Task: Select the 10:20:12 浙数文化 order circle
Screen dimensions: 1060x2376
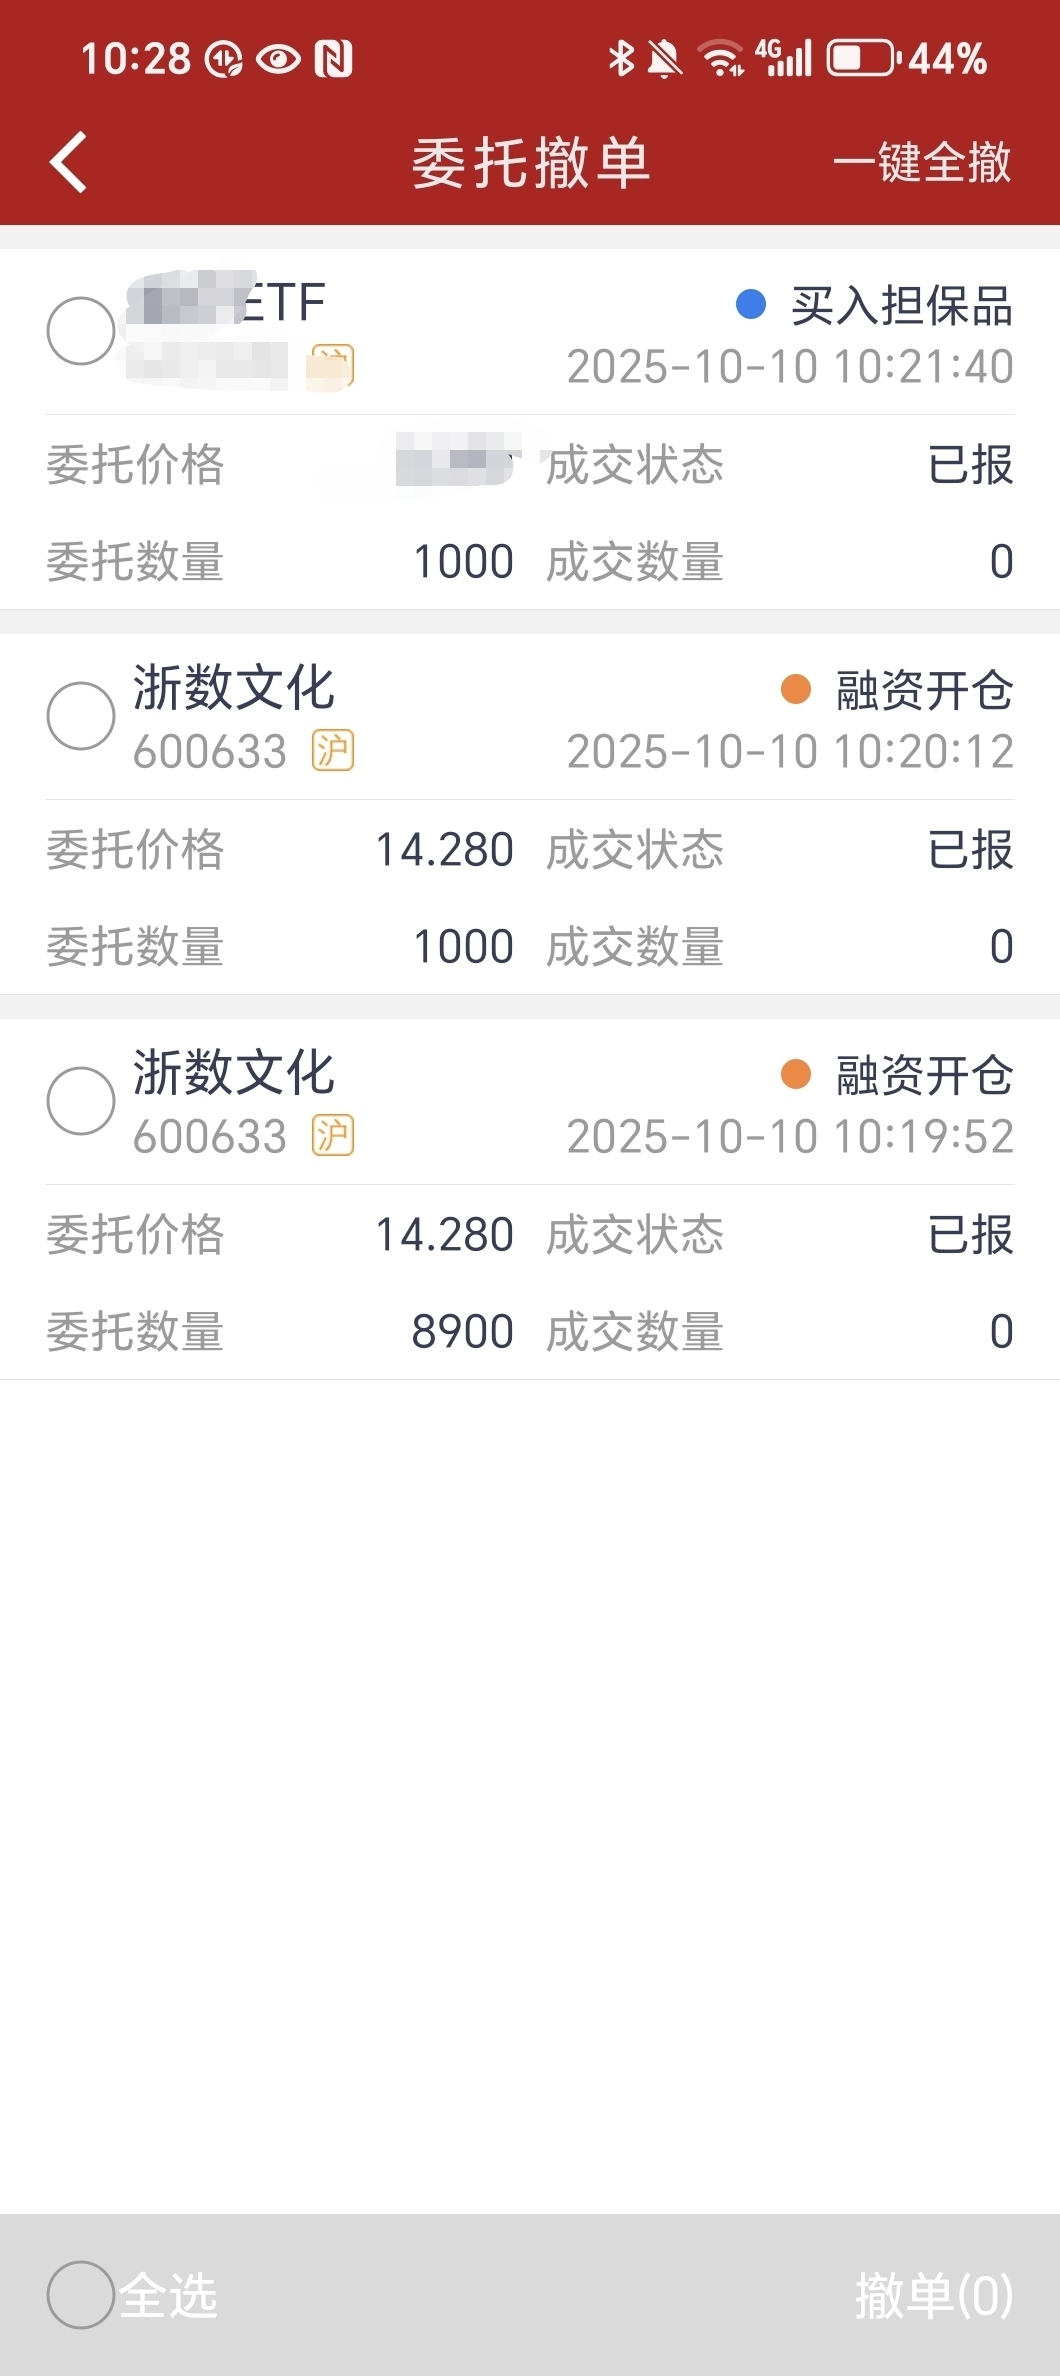Action: click(x=81, y=716)
